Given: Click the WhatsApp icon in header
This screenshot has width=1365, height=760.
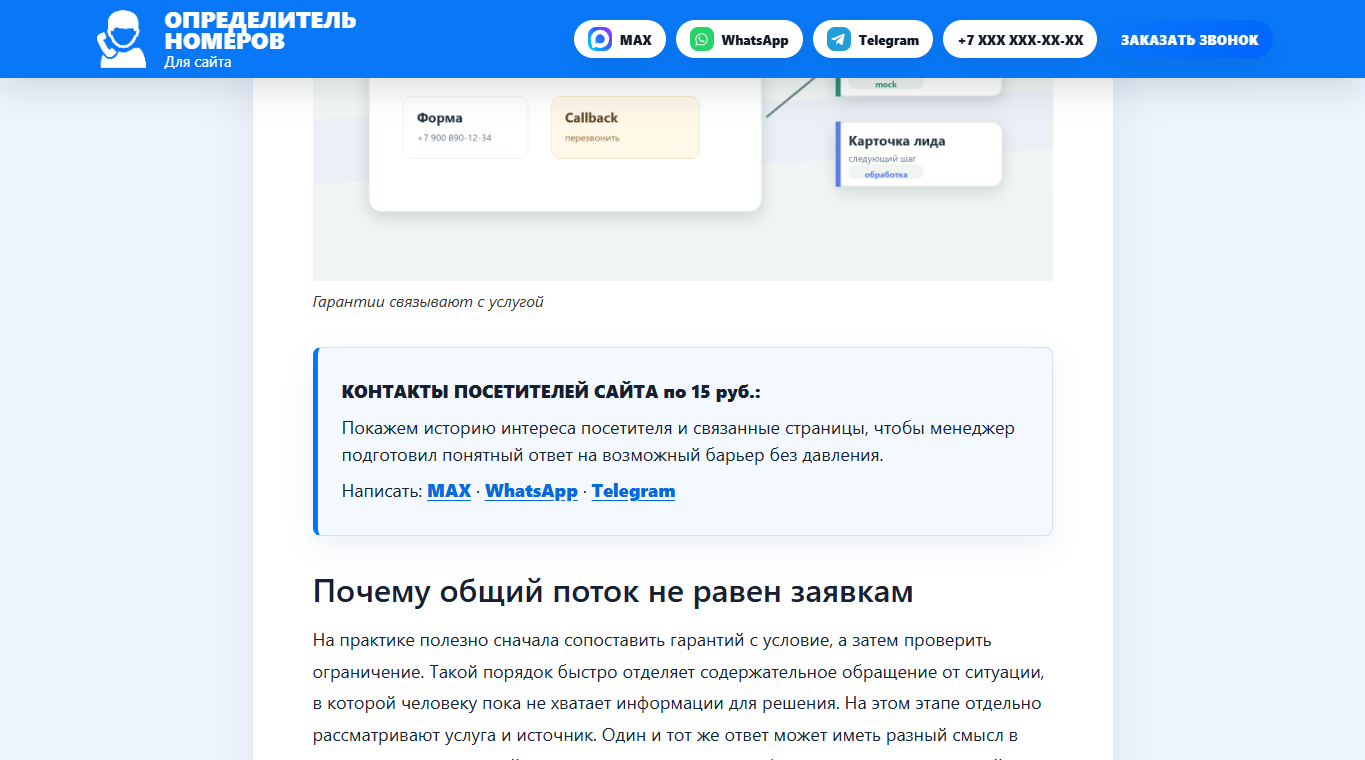Looking at the screenshot, I should 702,40.
